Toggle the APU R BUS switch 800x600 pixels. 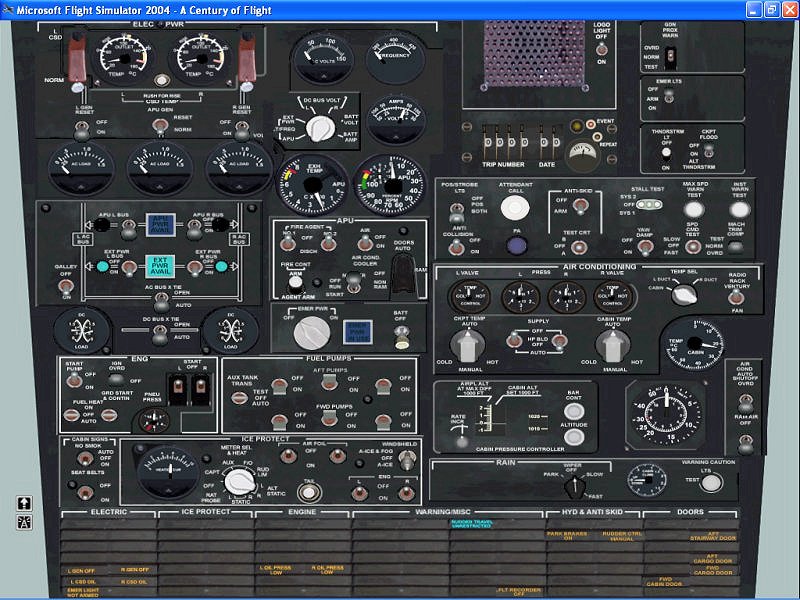coord(194,229)
